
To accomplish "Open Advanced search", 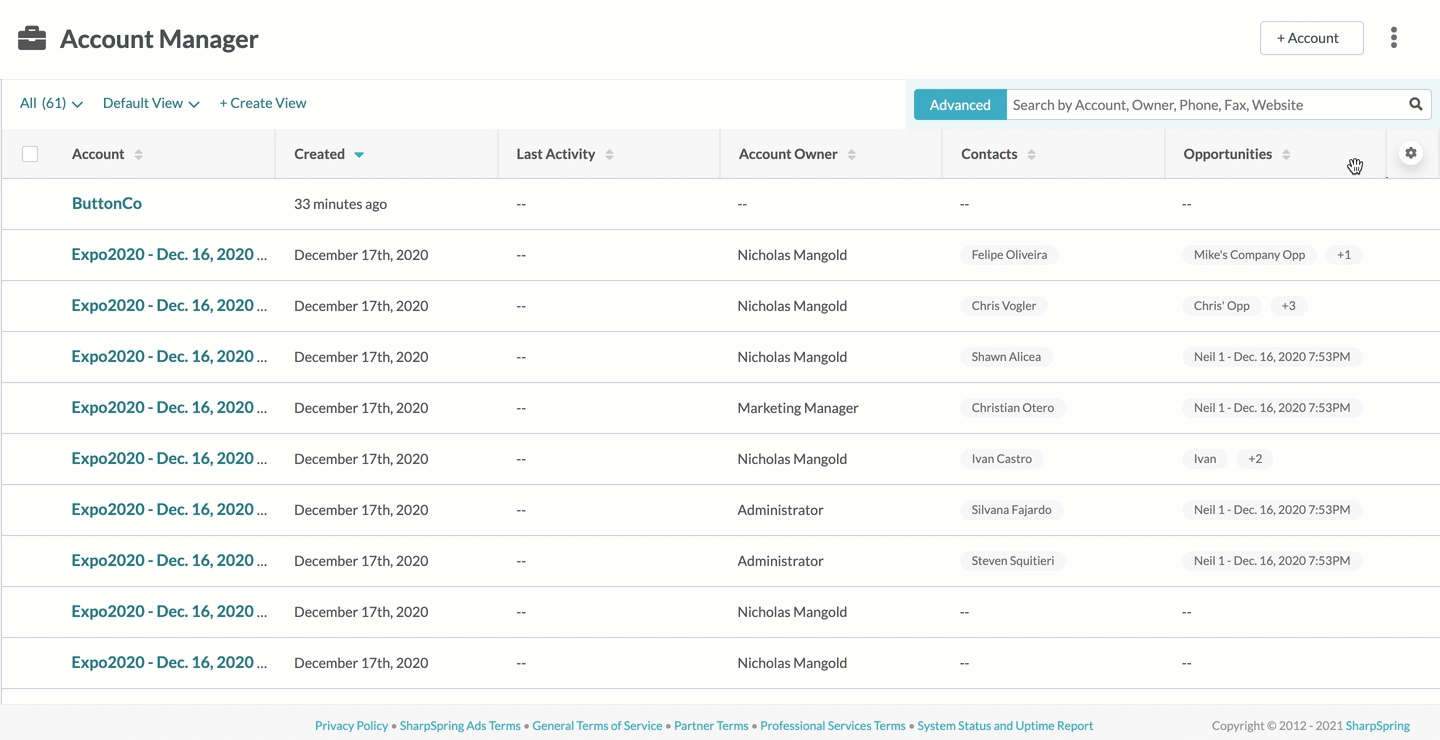I will coord(960,104).
